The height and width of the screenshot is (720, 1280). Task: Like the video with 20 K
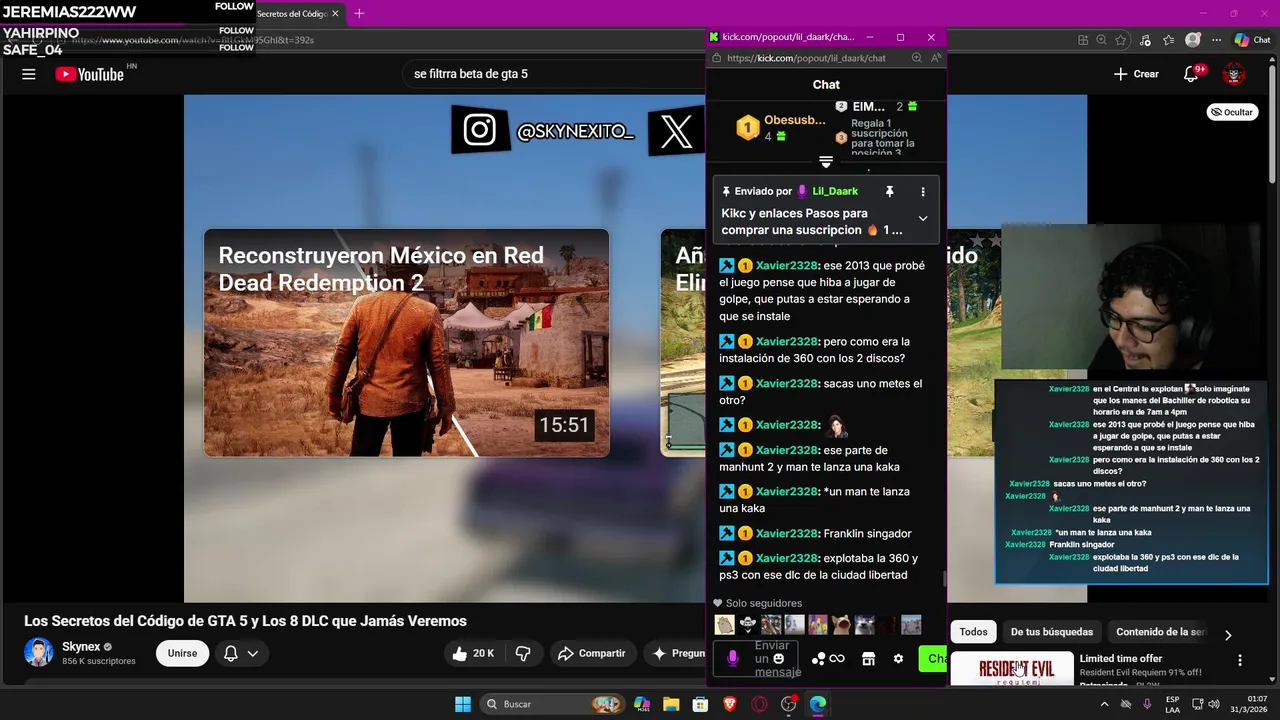pos(474,653)
